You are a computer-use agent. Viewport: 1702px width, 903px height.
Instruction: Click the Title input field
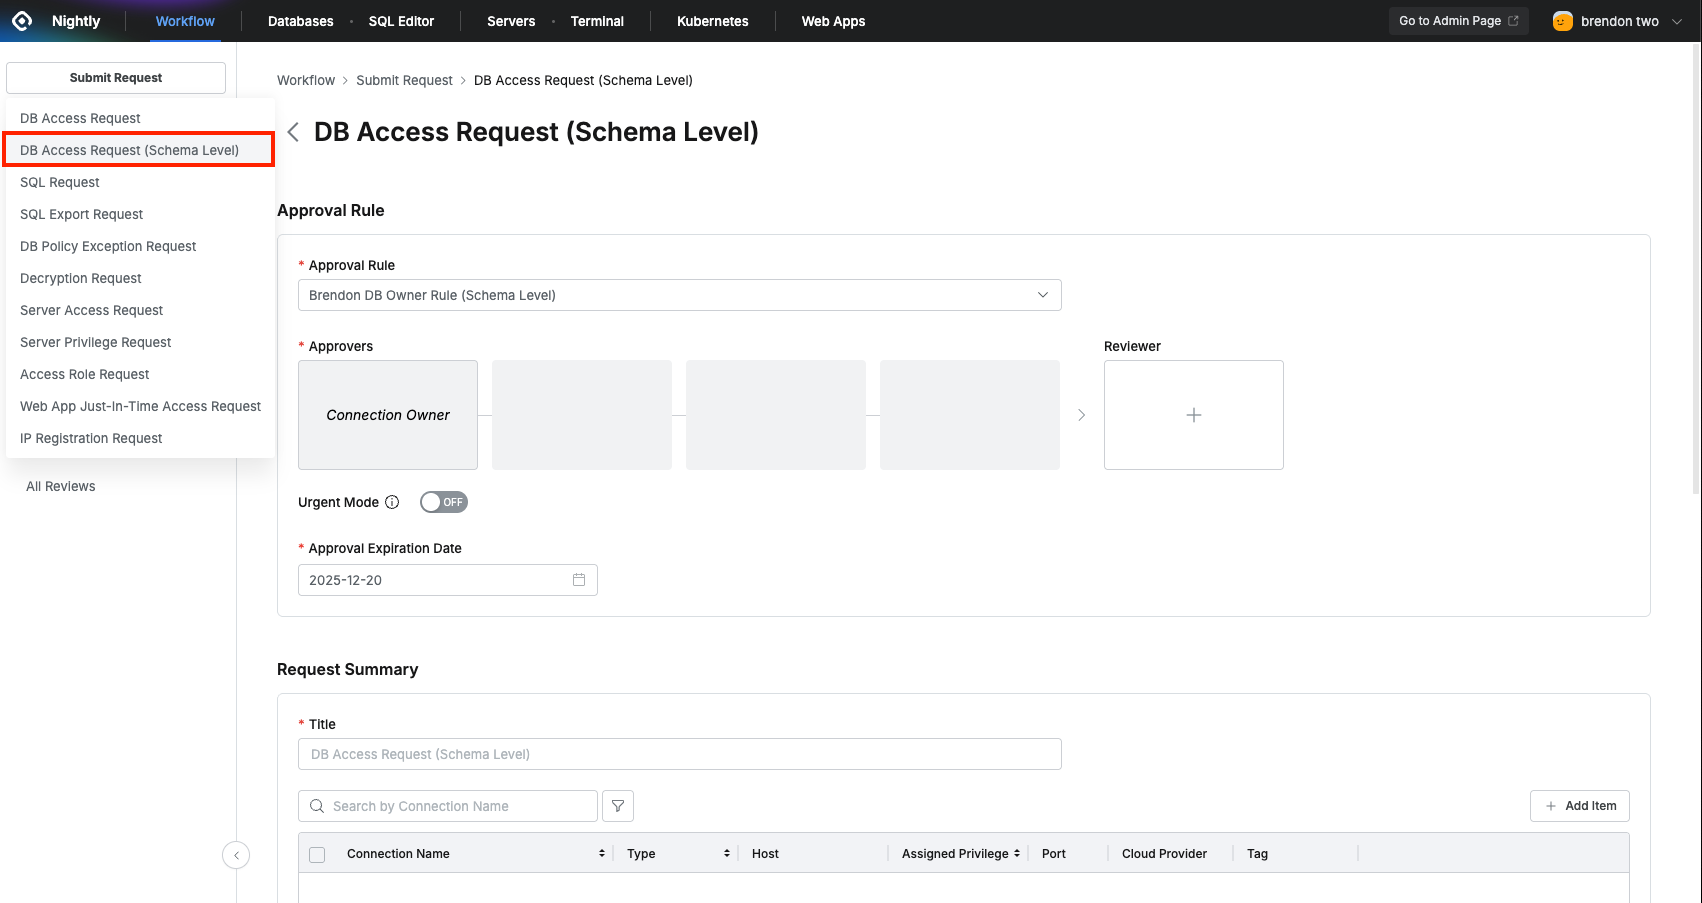(x=679, y=754)
